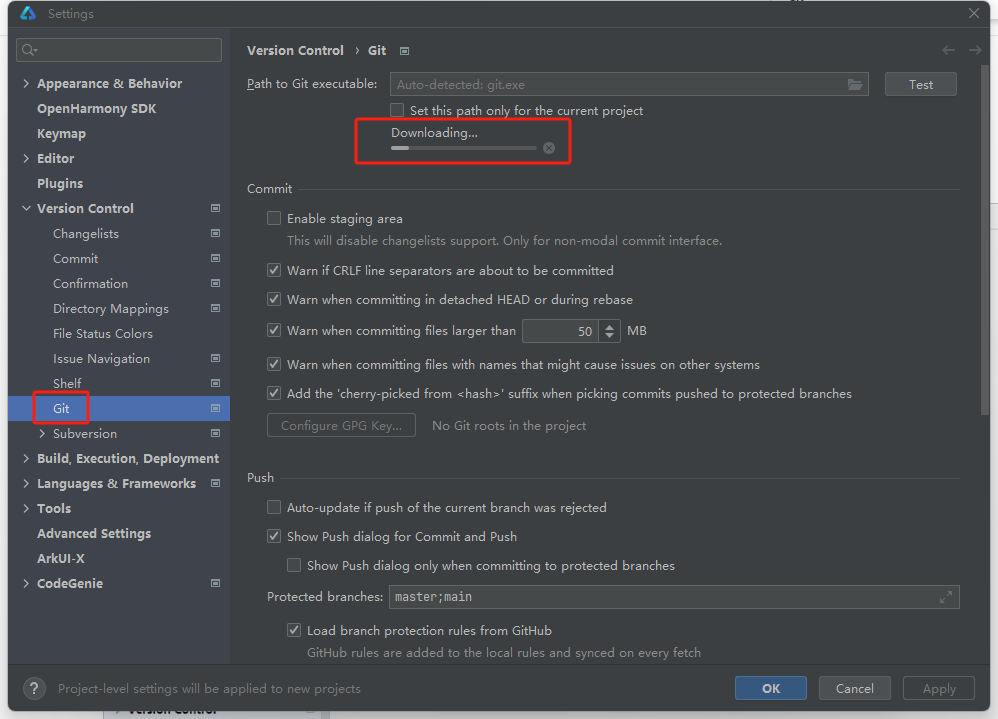998x719 pixels.
Task: Enable staging area checkbox
Action: tap(274, 218)
